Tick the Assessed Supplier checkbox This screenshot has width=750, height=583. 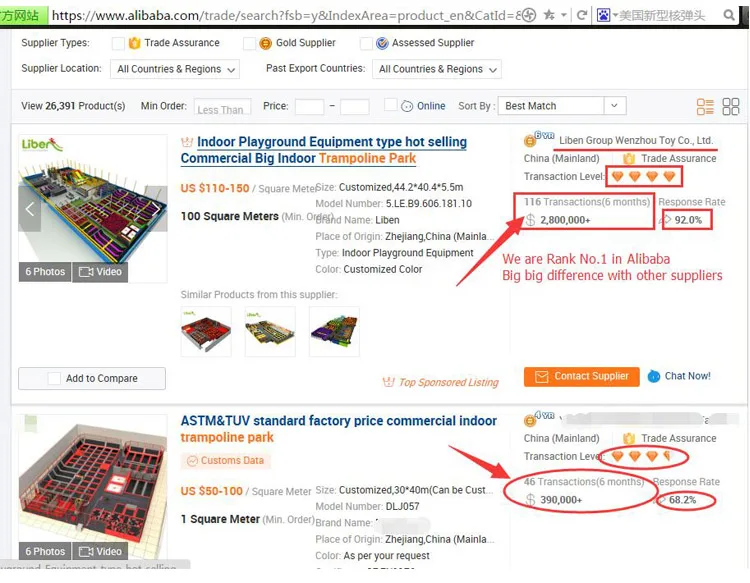pyautogui.click(x=366, y=44)
